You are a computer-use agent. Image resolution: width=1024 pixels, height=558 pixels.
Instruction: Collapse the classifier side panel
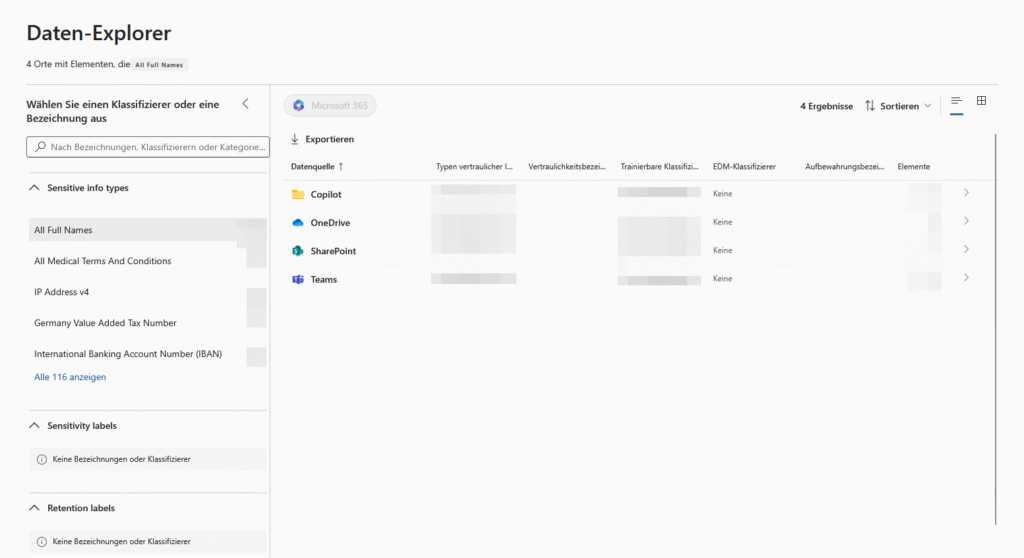[x=246, y=104]
